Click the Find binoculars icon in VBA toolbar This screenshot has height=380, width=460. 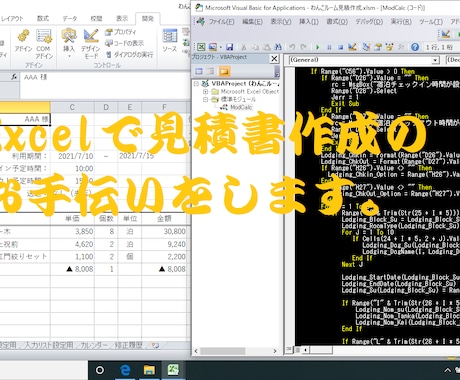pyautogui.click(x=278, y=47)
